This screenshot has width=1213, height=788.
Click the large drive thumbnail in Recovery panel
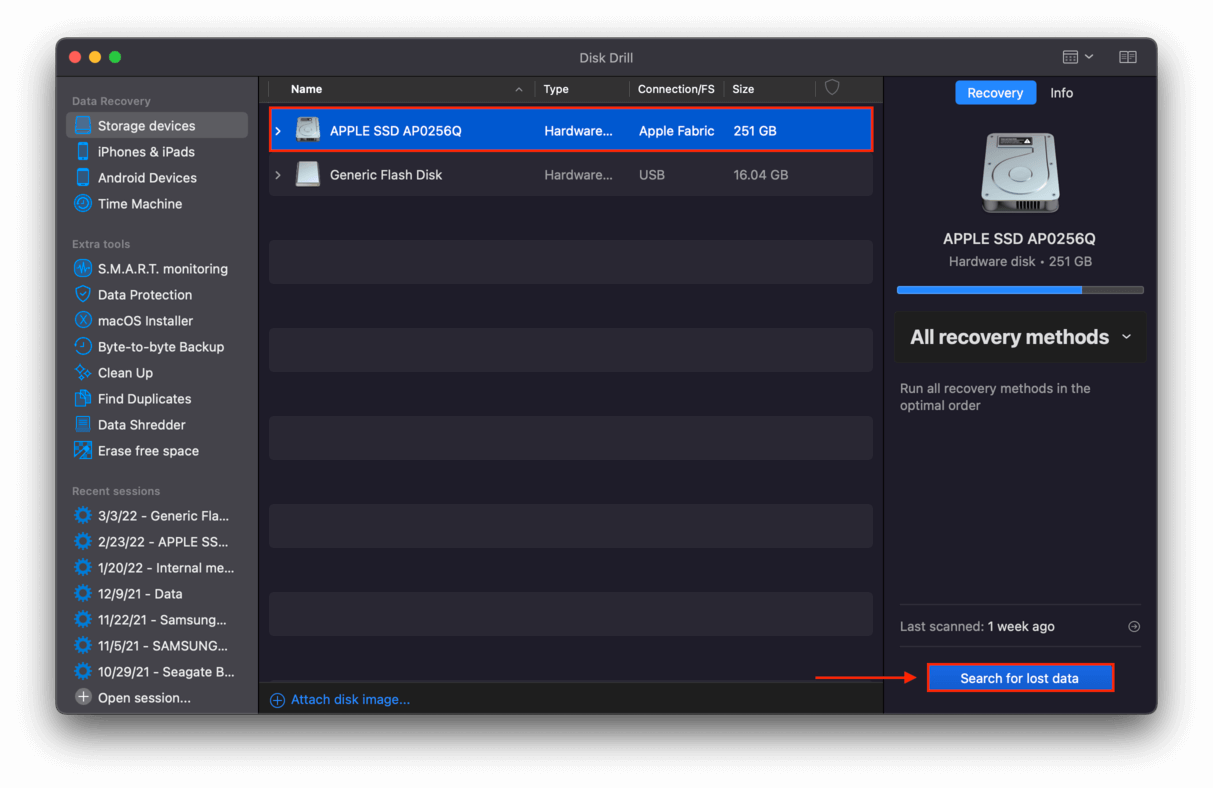coord(1020,172)
